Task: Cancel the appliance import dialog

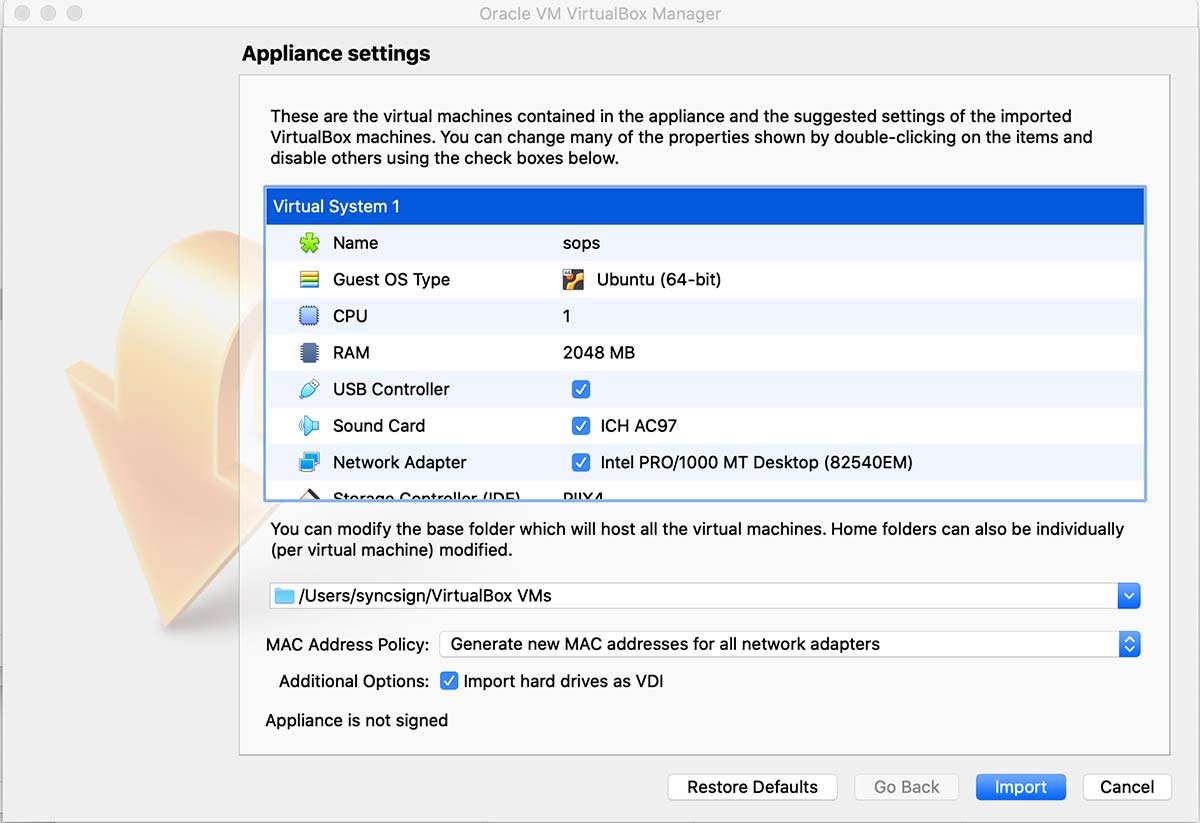Action: click(1127, 787)
